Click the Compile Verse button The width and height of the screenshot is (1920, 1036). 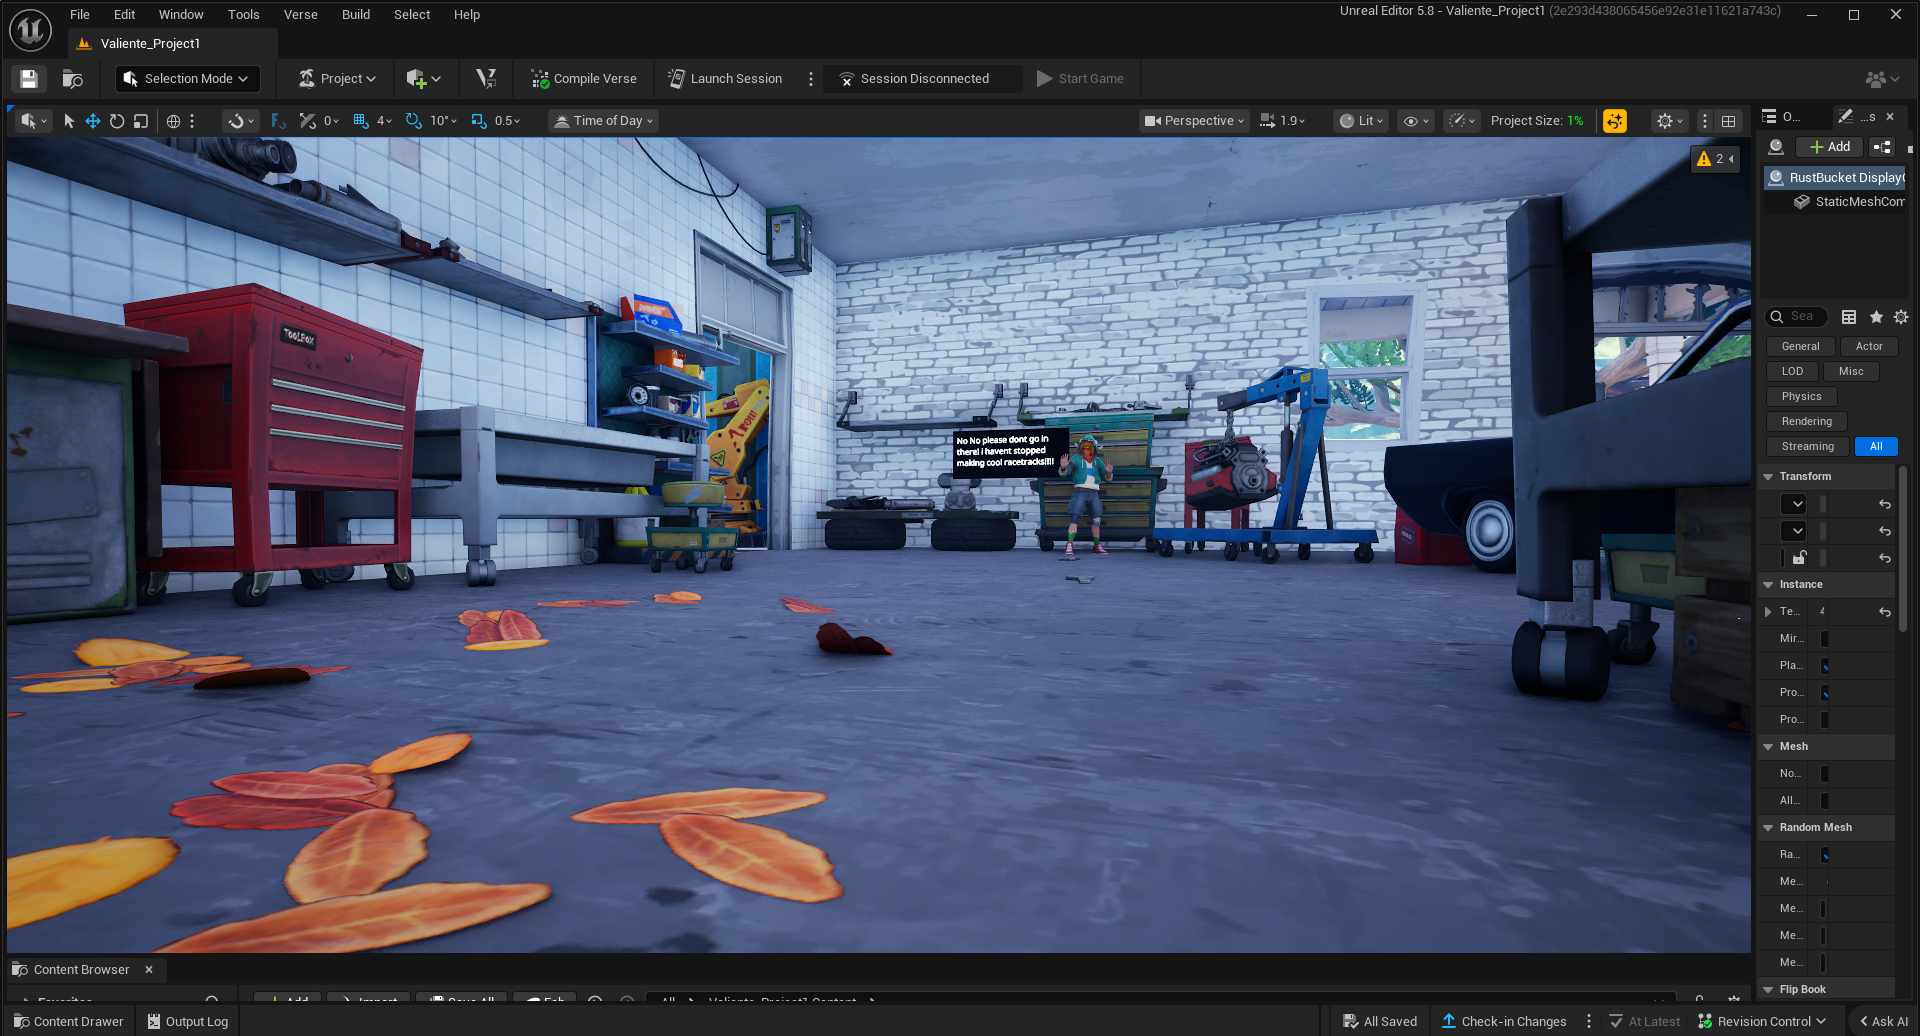coord(584,79)
